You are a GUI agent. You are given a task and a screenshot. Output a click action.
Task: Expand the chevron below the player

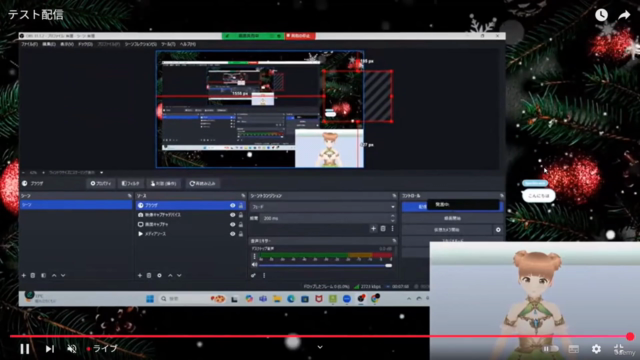coord(320,347)
